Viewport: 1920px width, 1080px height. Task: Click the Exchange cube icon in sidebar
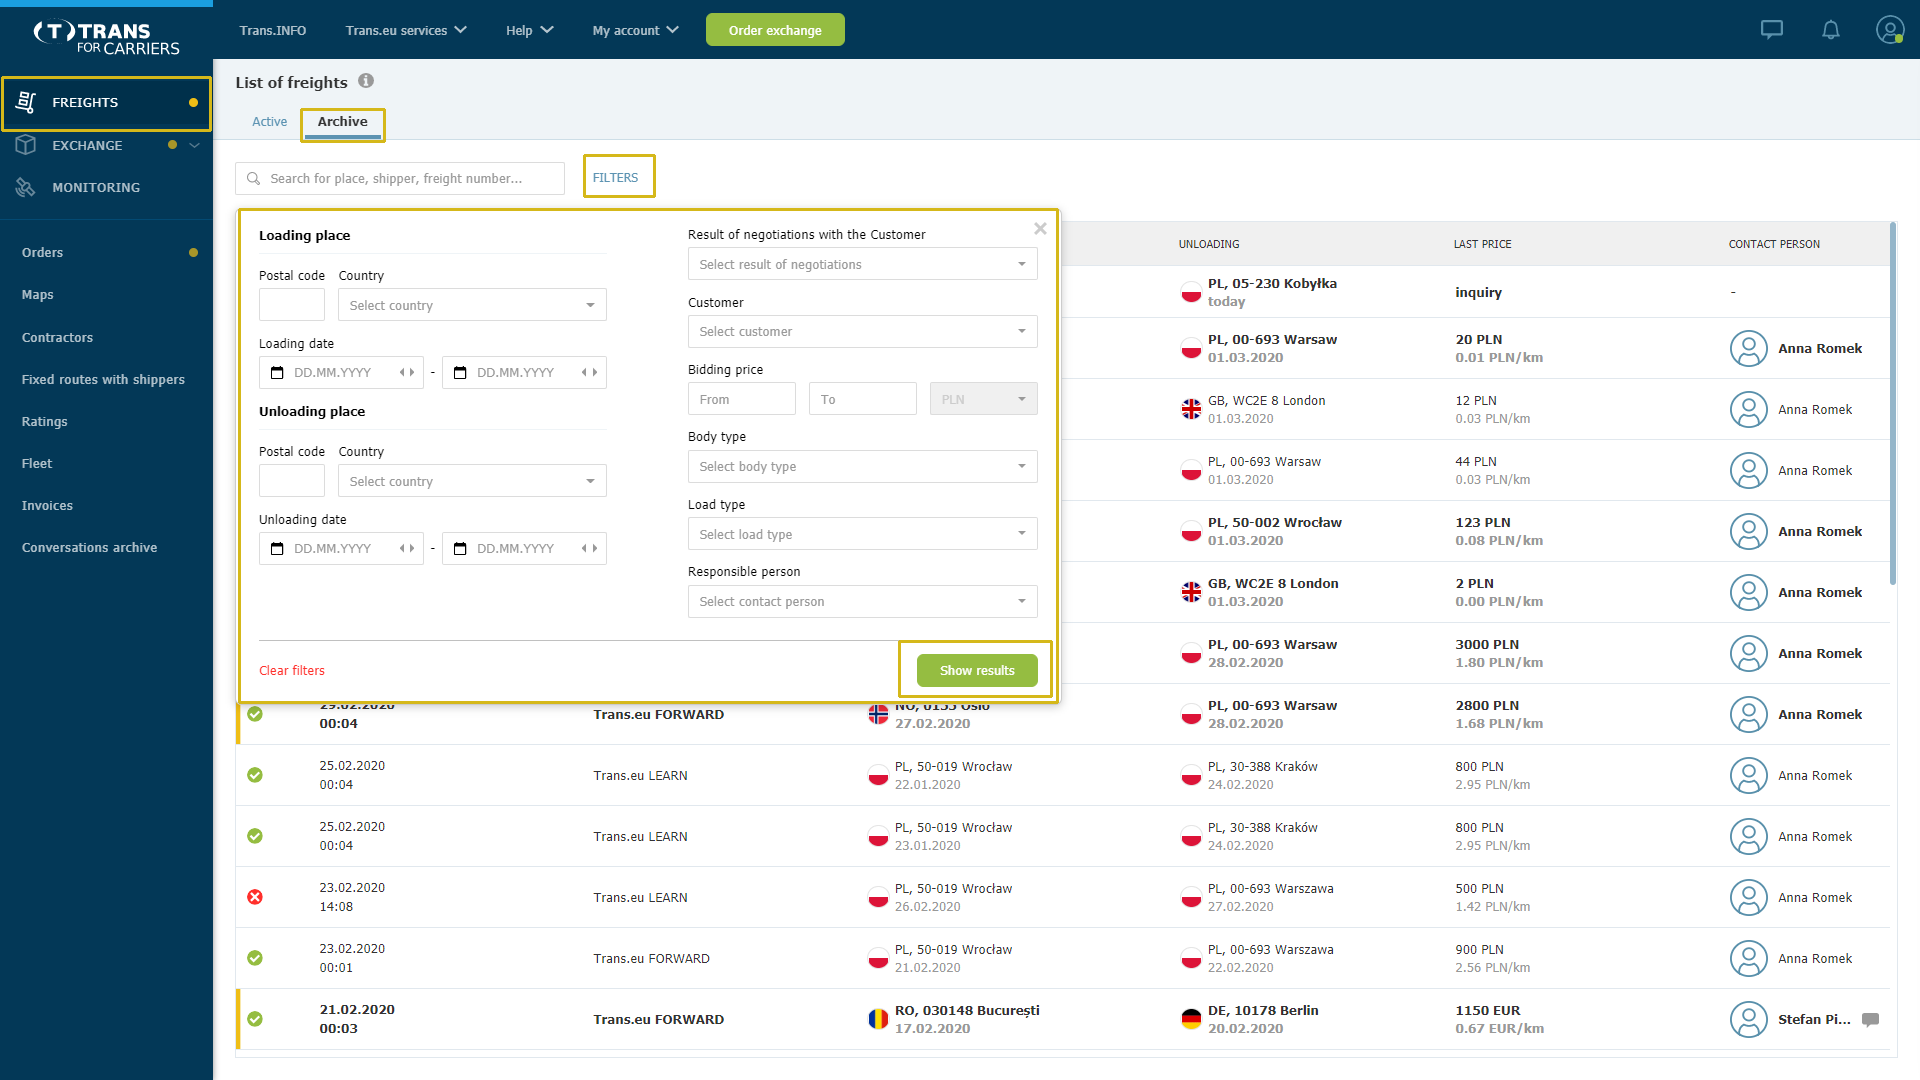[x=26, y=145]
